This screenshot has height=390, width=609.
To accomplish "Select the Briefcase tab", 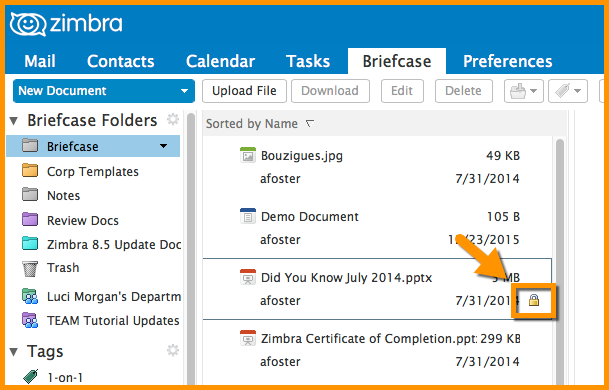I will (397, 61).
